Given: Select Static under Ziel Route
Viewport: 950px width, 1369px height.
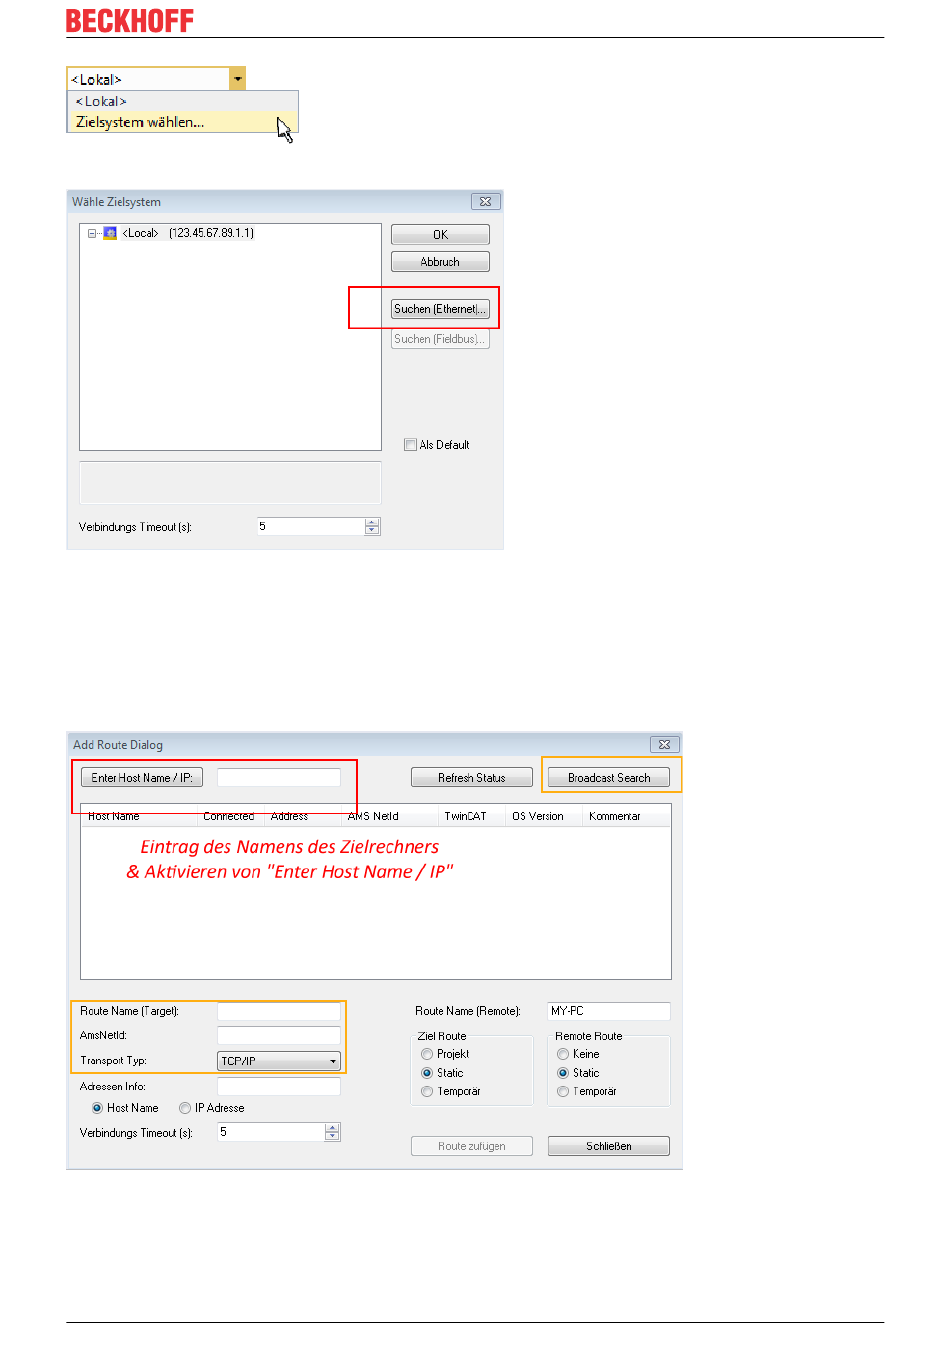Looking at the screenshot, I should pyautogui.click(x=427, y=1073).
